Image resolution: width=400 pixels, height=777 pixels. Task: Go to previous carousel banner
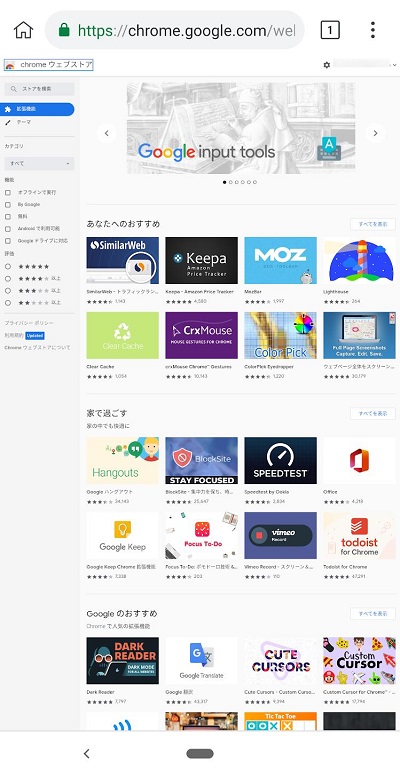[106, 133]
